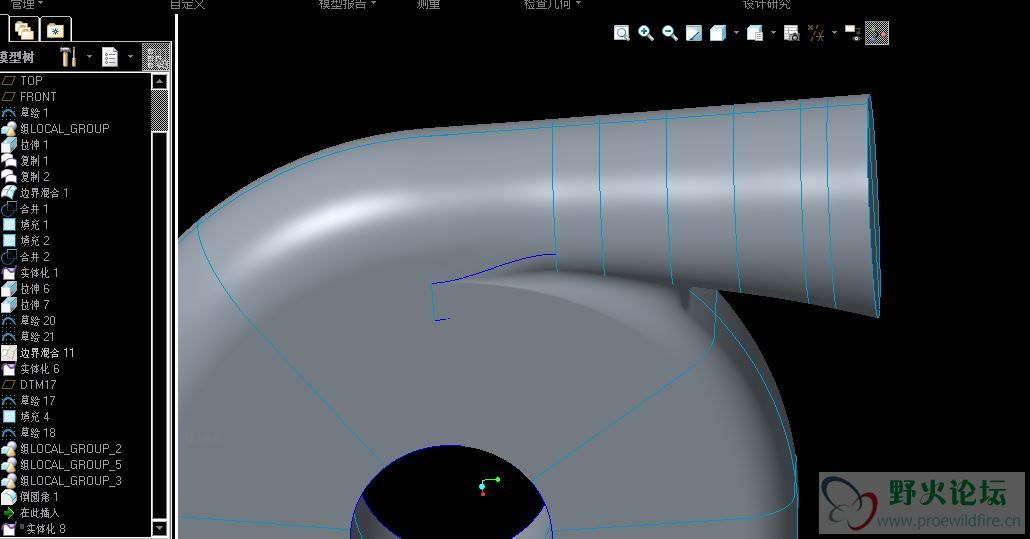This screenshot has height=539, width=1030.
Task: Select the TOP datum plane
Action: pos(22,80)
